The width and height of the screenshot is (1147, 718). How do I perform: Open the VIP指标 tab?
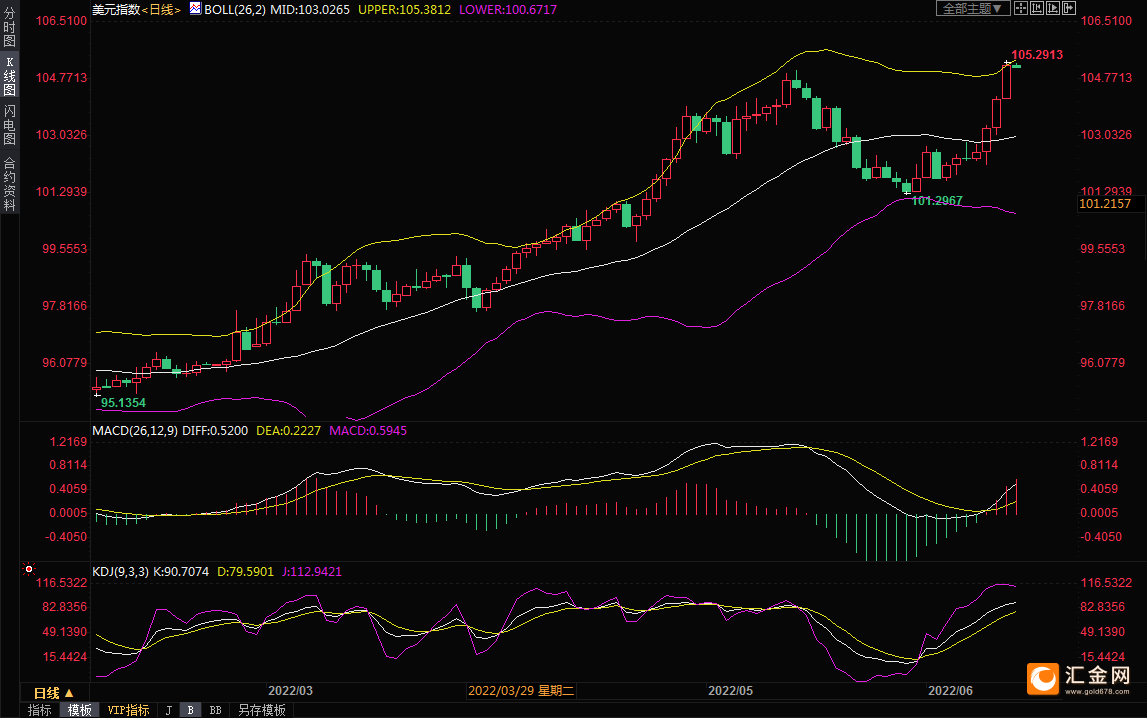pos(128,710)
